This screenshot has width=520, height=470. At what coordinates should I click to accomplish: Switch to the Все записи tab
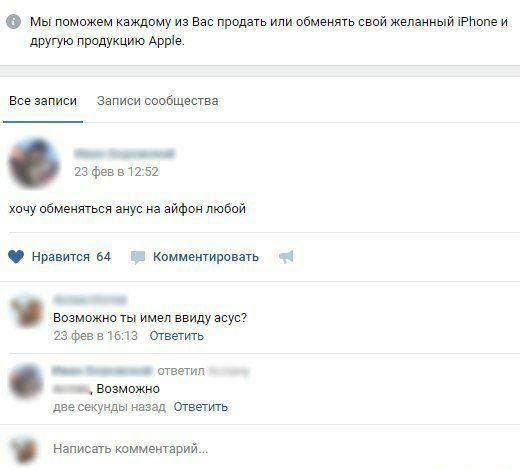pos(43,101)
